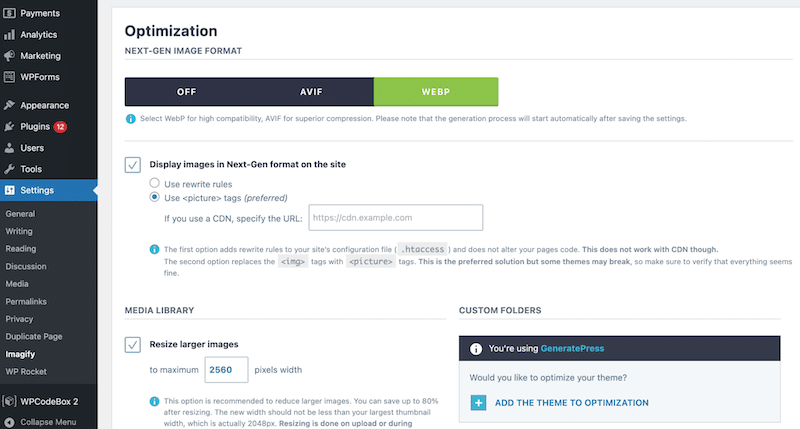Open the GeneratePress theme link
This screenshot has width=800, height=429.
(572, 348)
